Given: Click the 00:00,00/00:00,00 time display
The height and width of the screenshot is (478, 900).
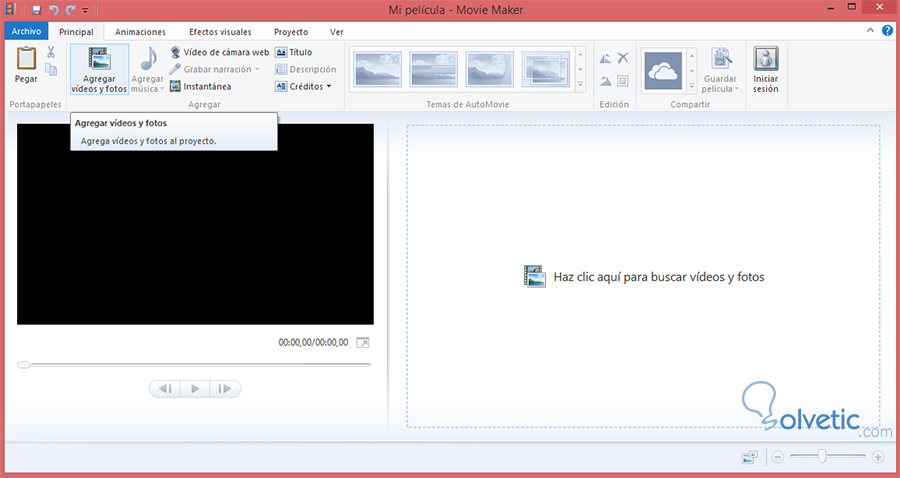Looking at the screenshot, I should coord(313,343).
